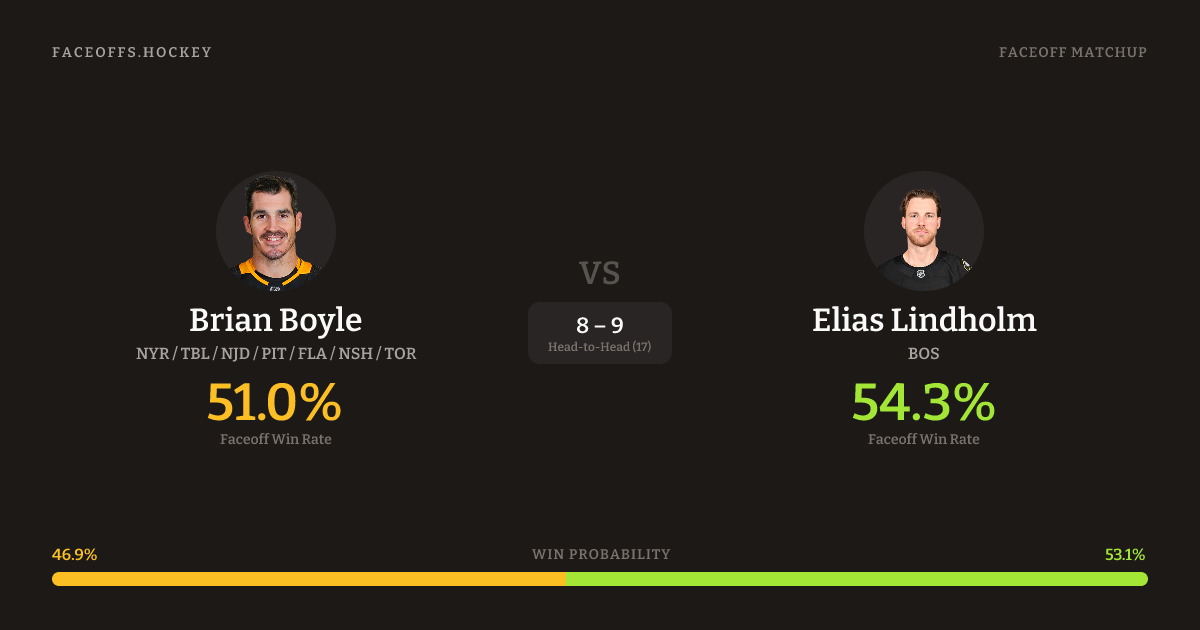Select the FACEOFF MATCHUP header label

pyautogui.click(x=1072, y=52)
